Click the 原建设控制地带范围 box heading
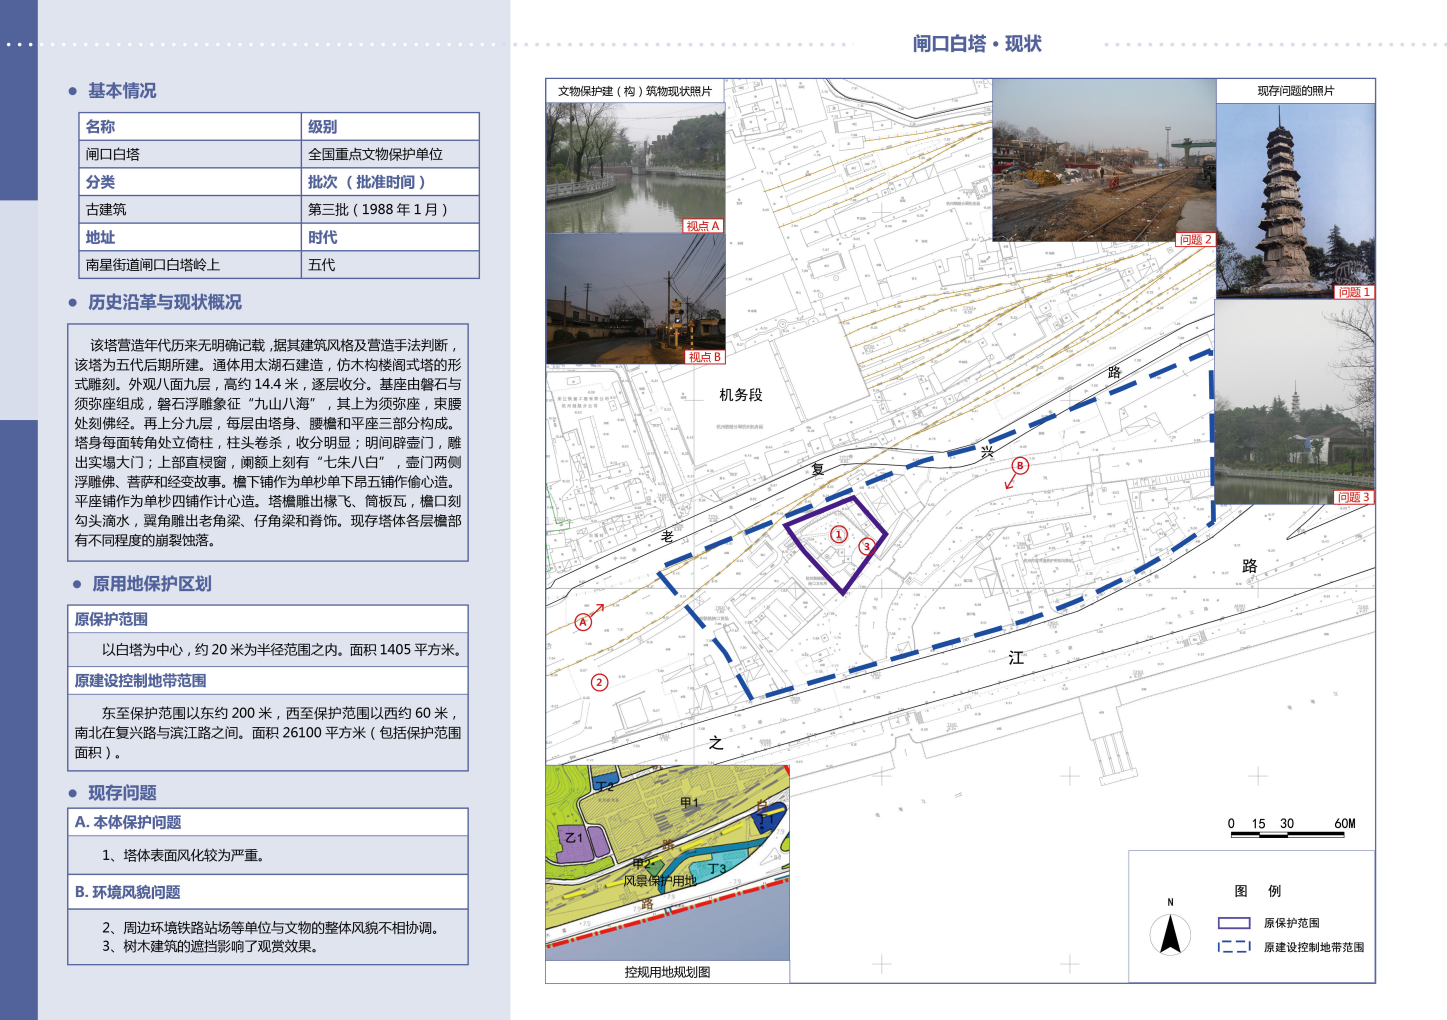This screenshot has height=1020, width=1447. 140,680
